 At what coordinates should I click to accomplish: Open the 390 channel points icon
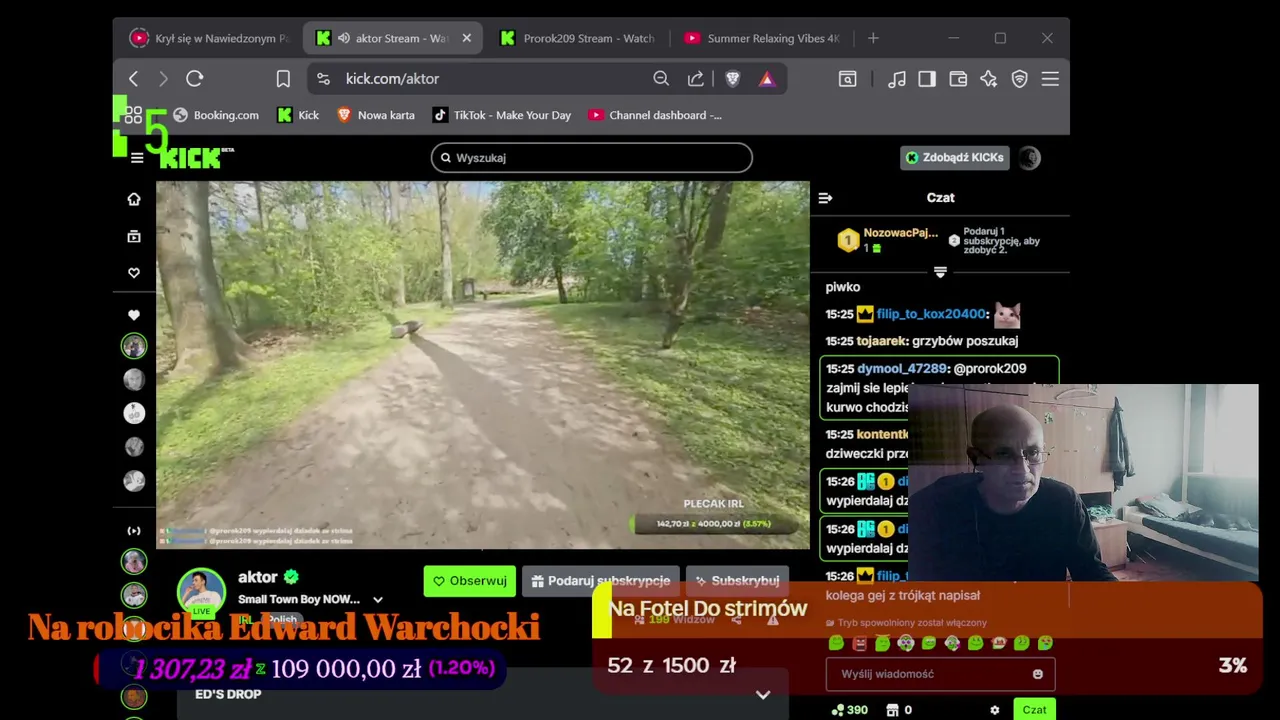coord(850,710)
